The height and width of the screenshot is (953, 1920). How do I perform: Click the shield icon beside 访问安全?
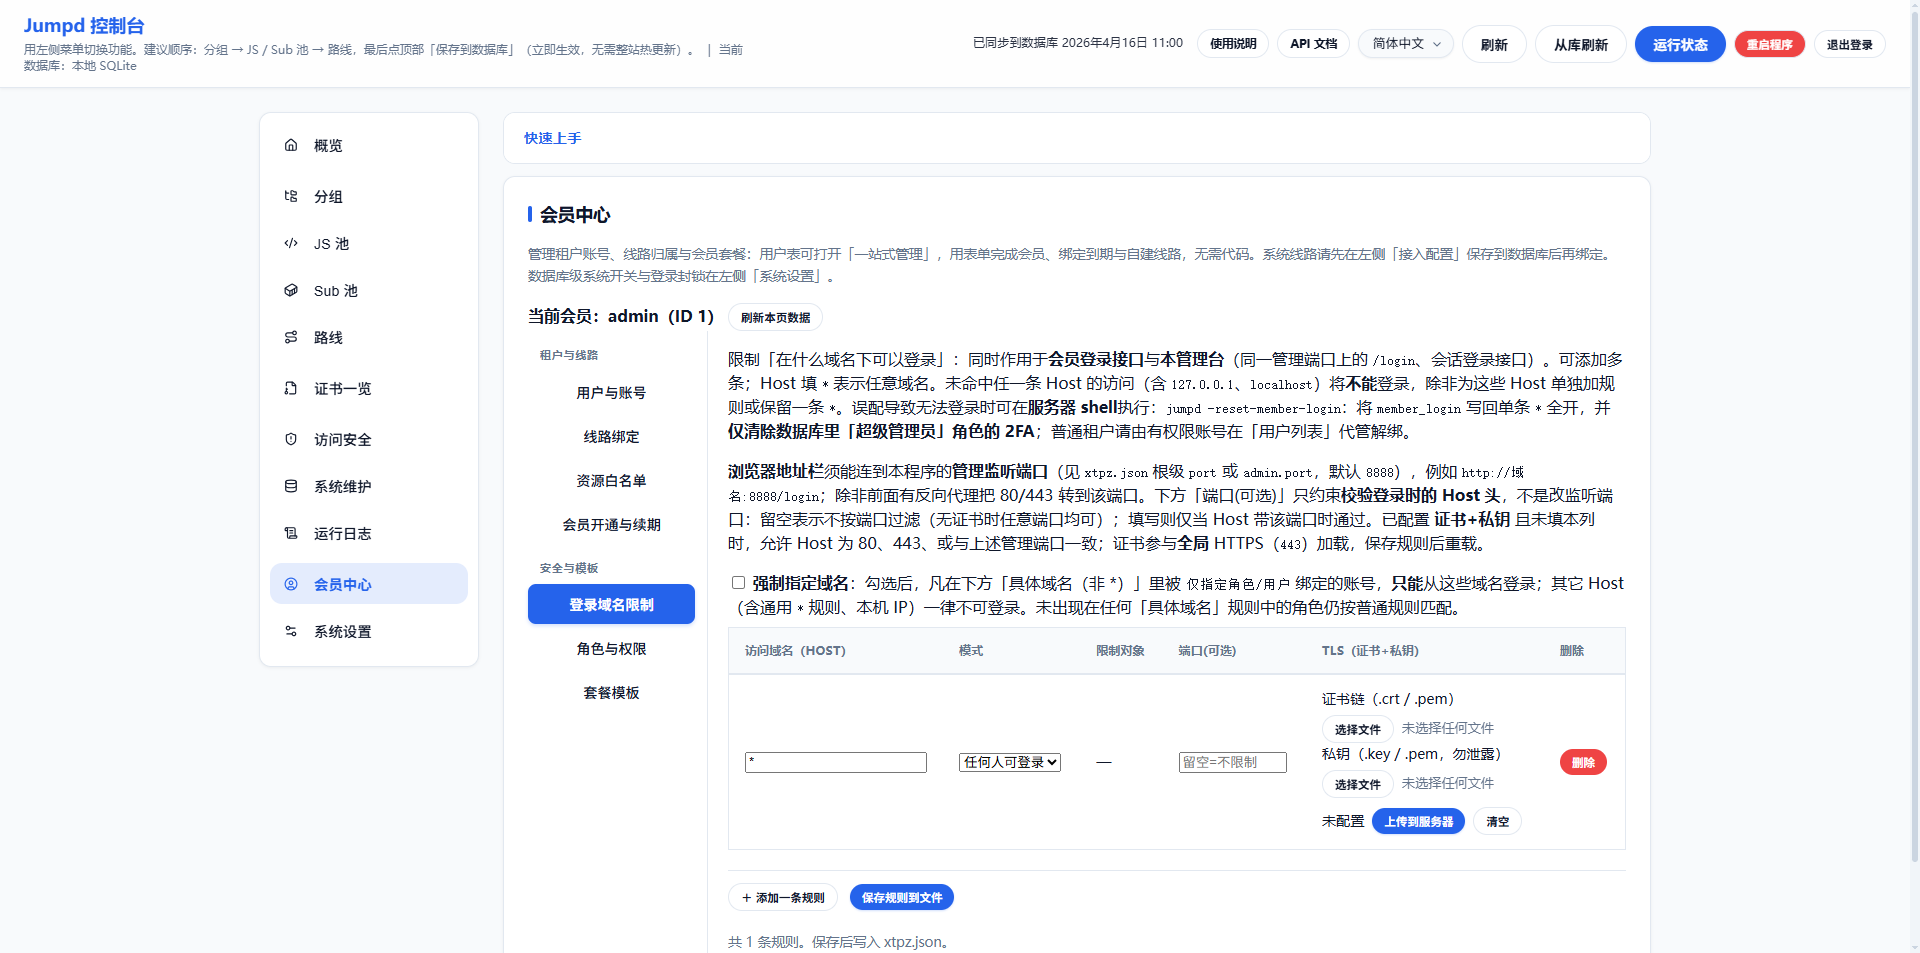point(291,439)
